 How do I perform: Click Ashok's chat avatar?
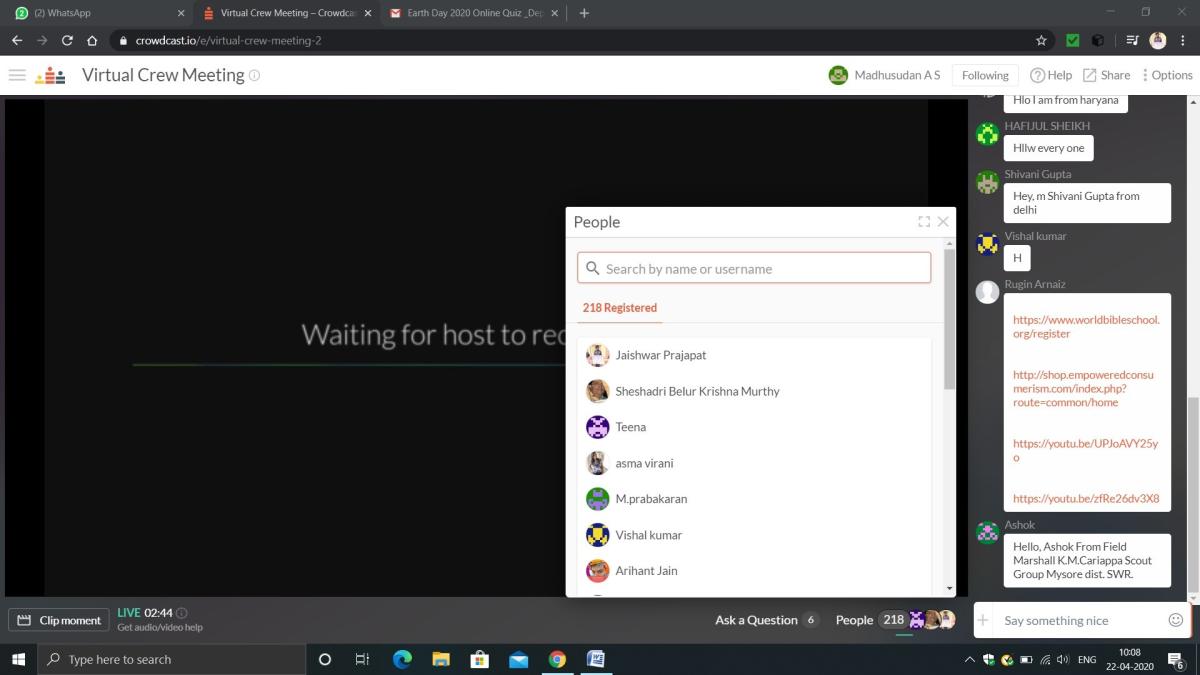click(x=988, y=533)
